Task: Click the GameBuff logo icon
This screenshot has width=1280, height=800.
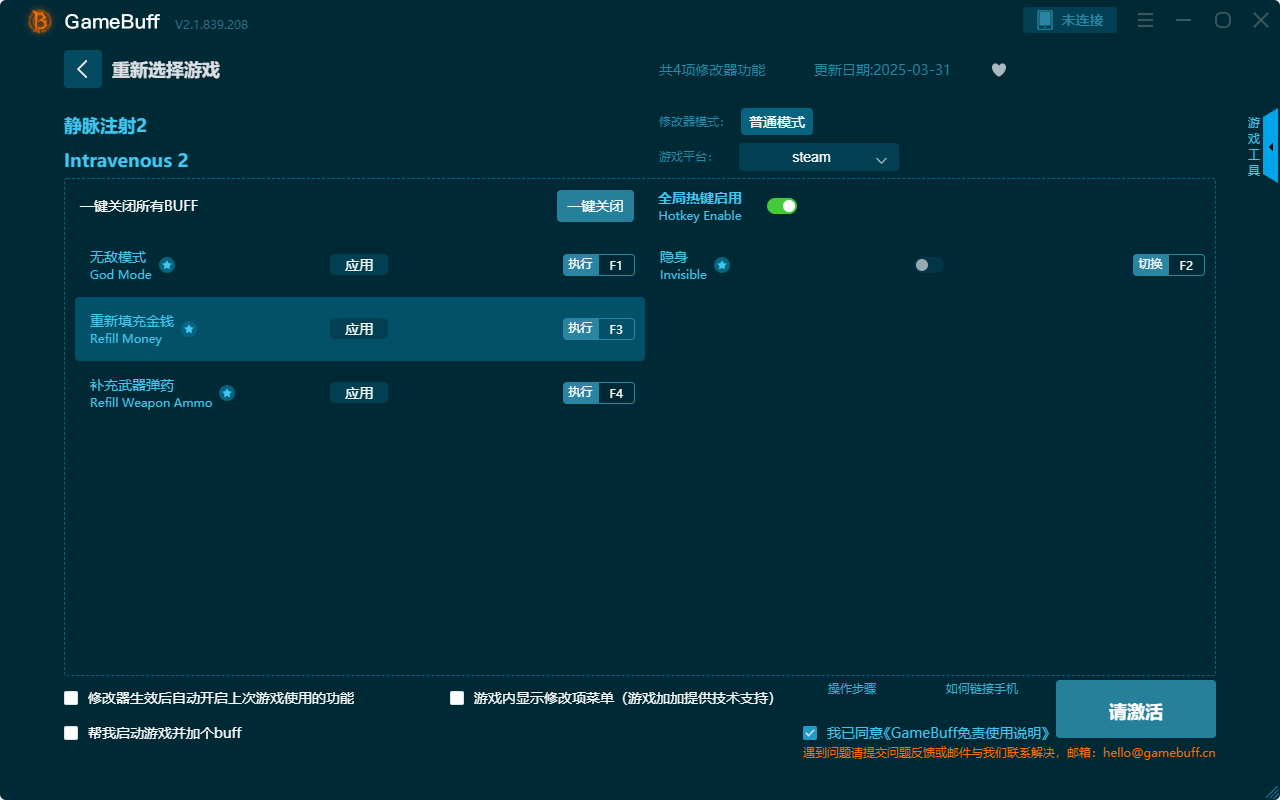Action: [40, 21]
